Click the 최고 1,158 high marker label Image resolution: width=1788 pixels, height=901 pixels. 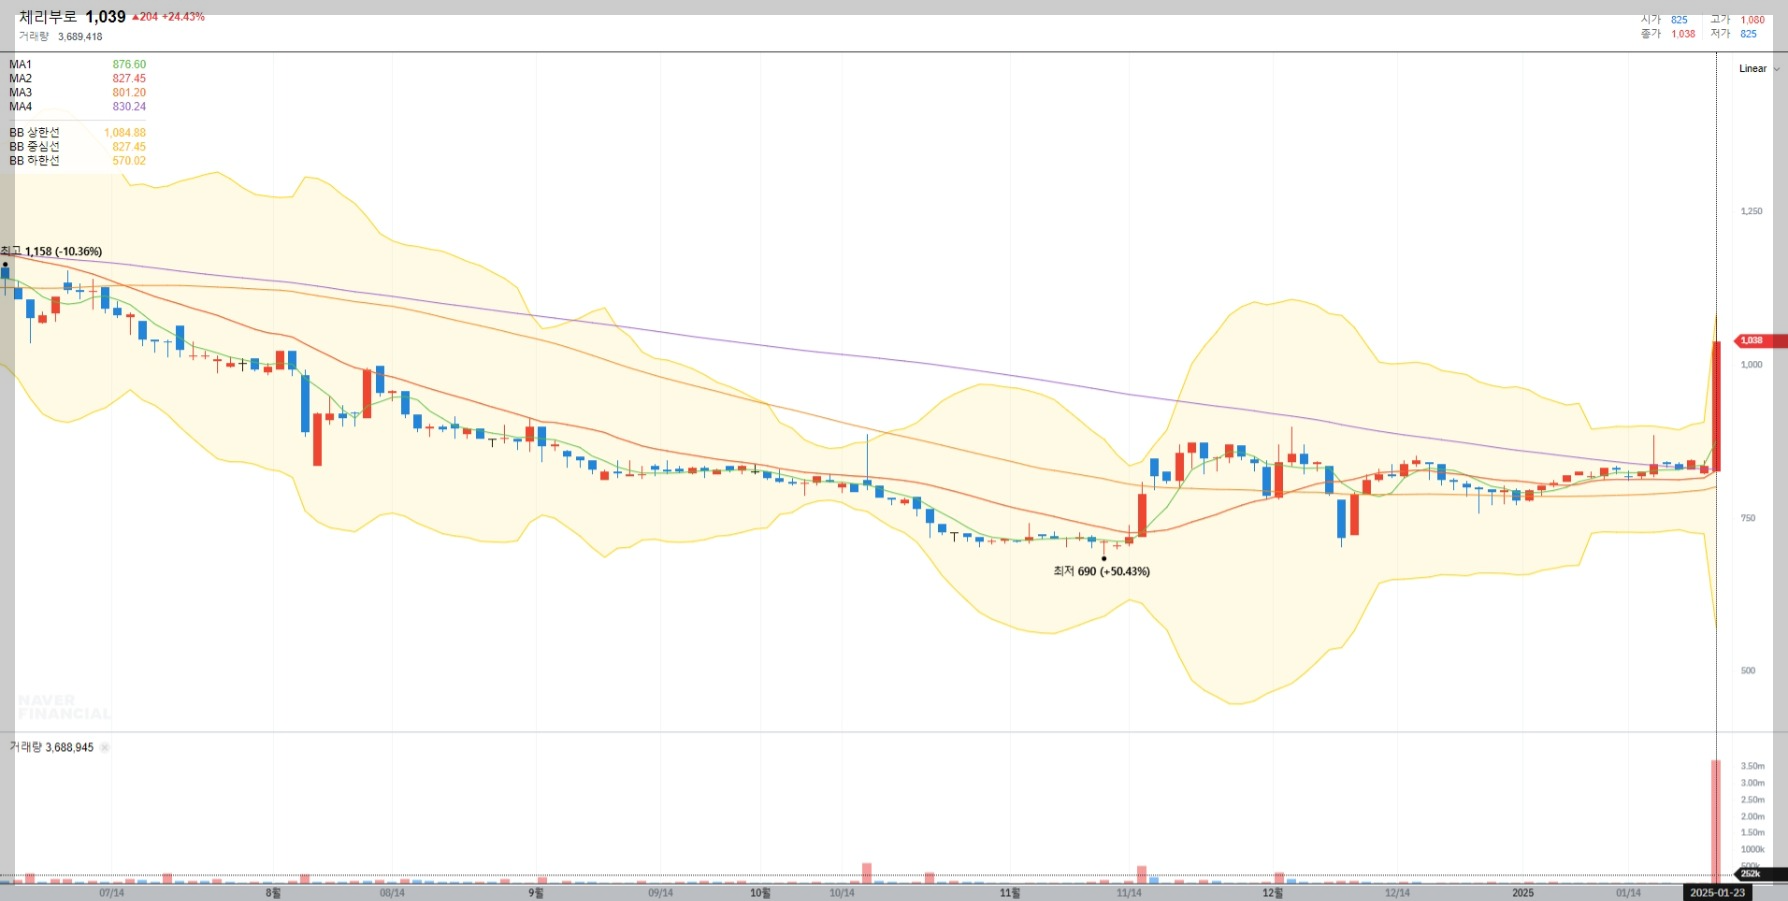pyautogui.click(x=51, y=251)
